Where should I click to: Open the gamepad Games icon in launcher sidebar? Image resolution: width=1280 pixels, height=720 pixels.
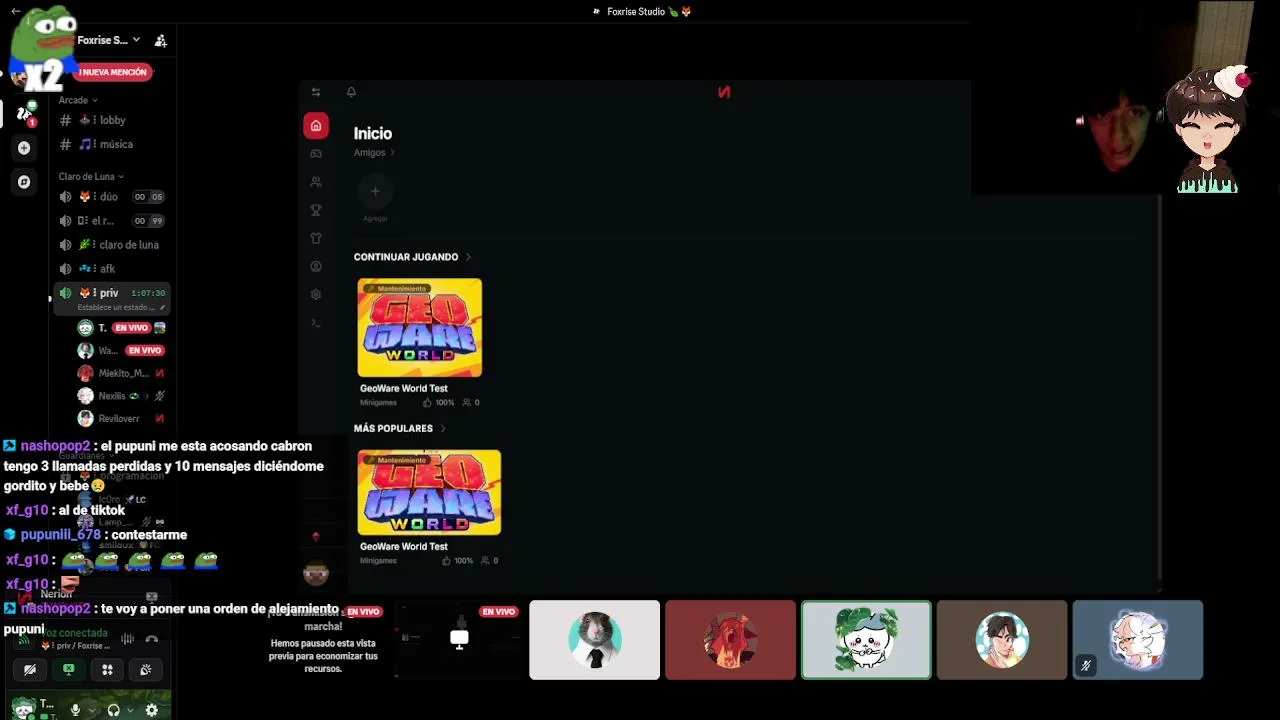point(316,154)
